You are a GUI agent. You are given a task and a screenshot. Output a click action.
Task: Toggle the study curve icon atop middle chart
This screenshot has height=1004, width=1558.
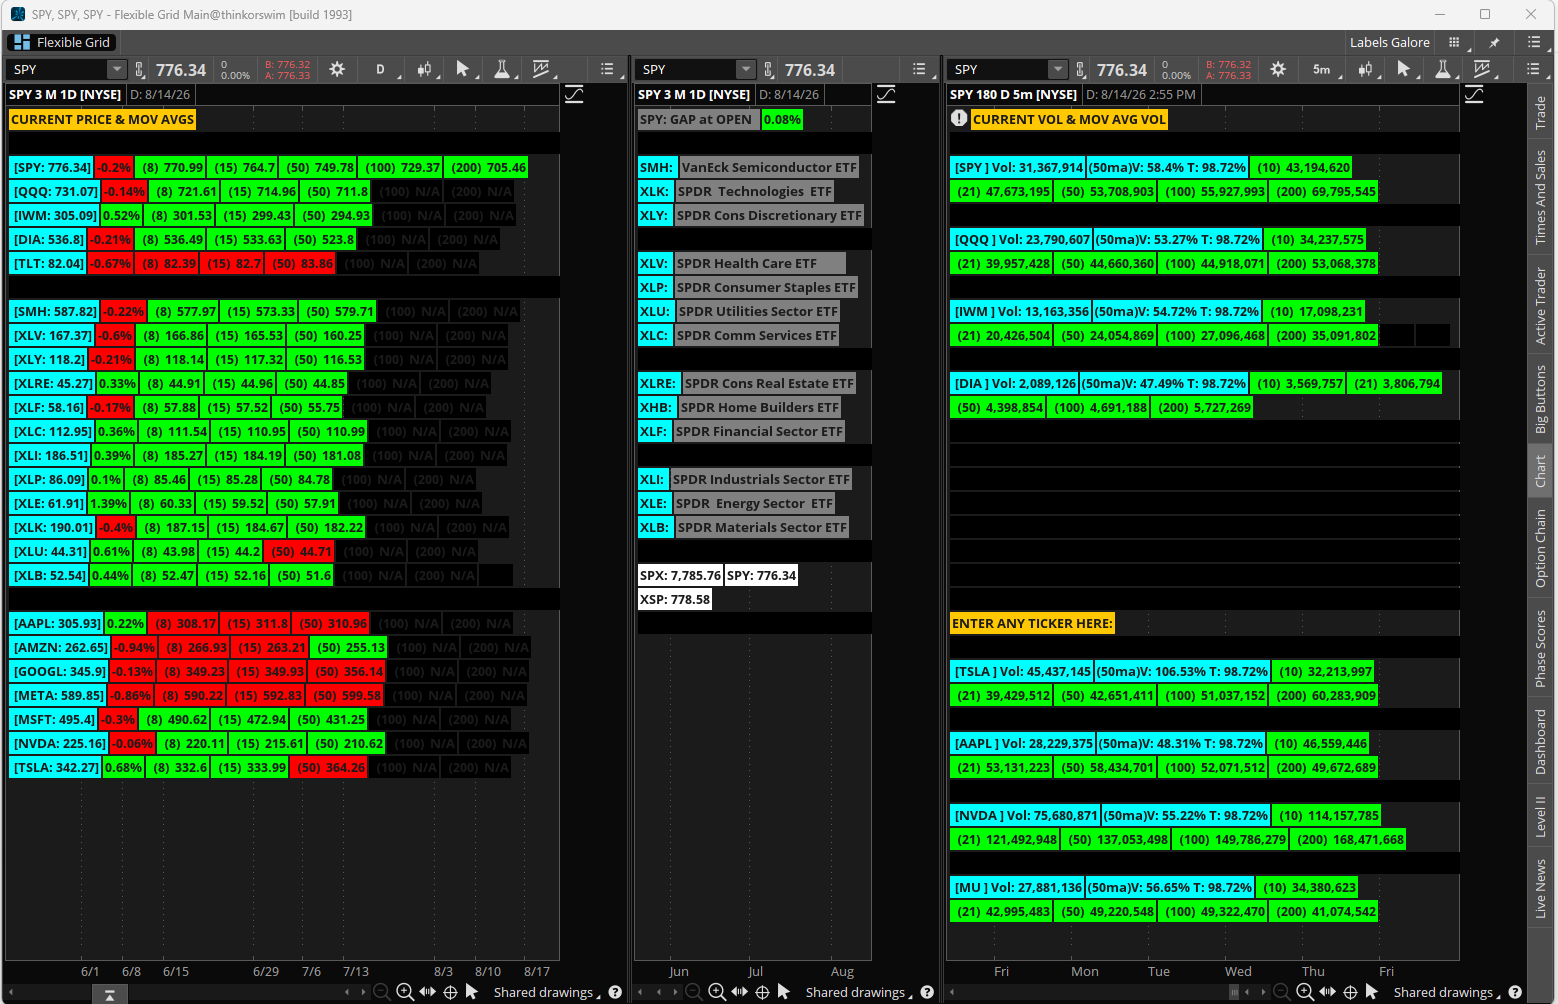pyautogui.click(x=886, y=94)
